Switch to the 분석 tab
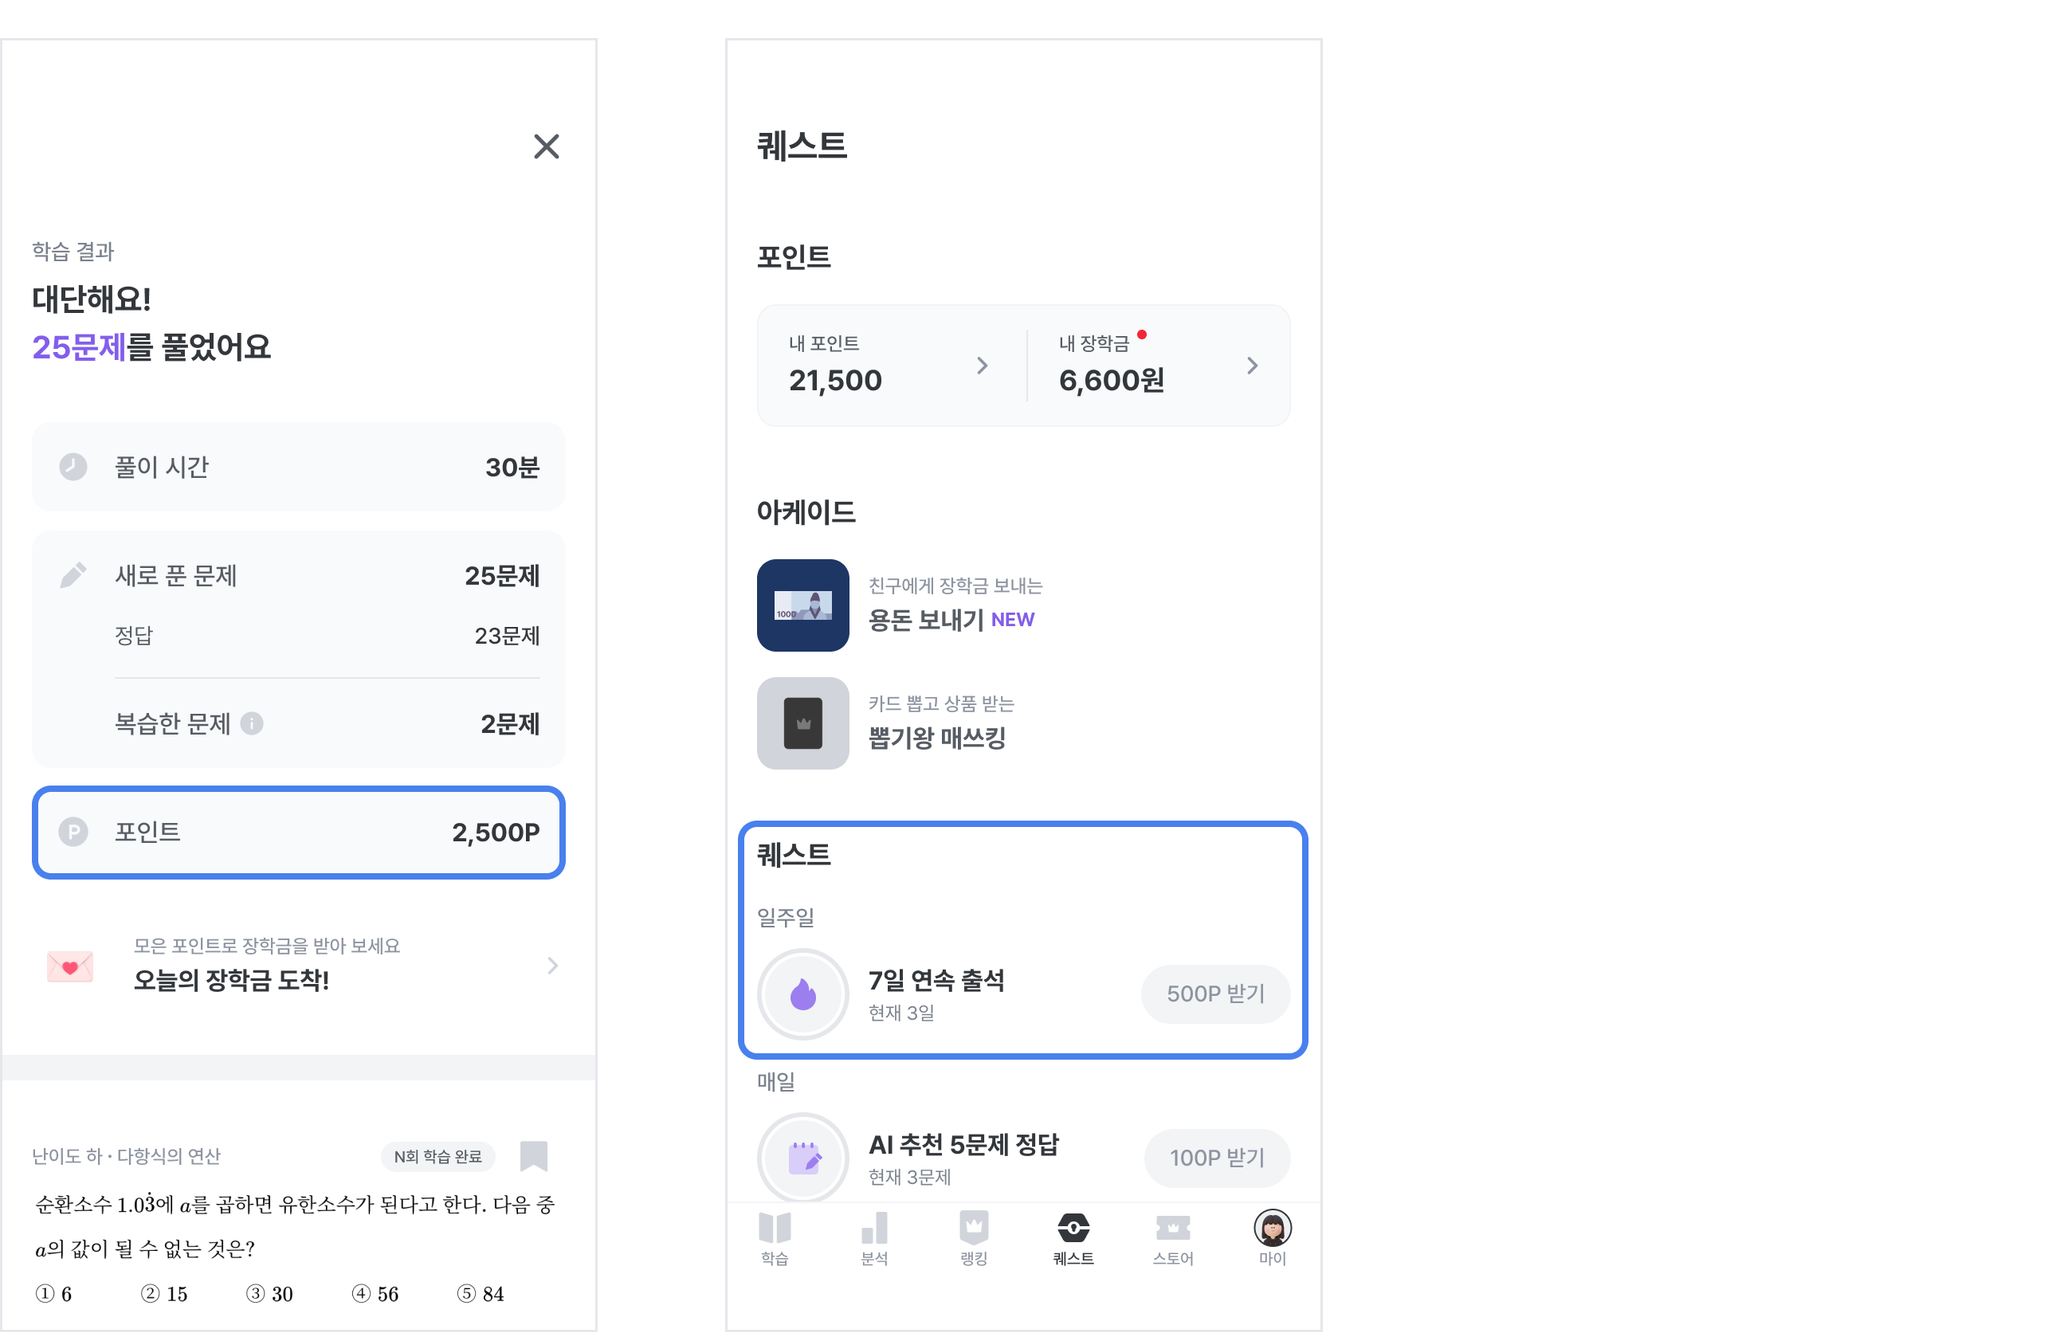Screen dimensions: 2048x1332 874,1239
